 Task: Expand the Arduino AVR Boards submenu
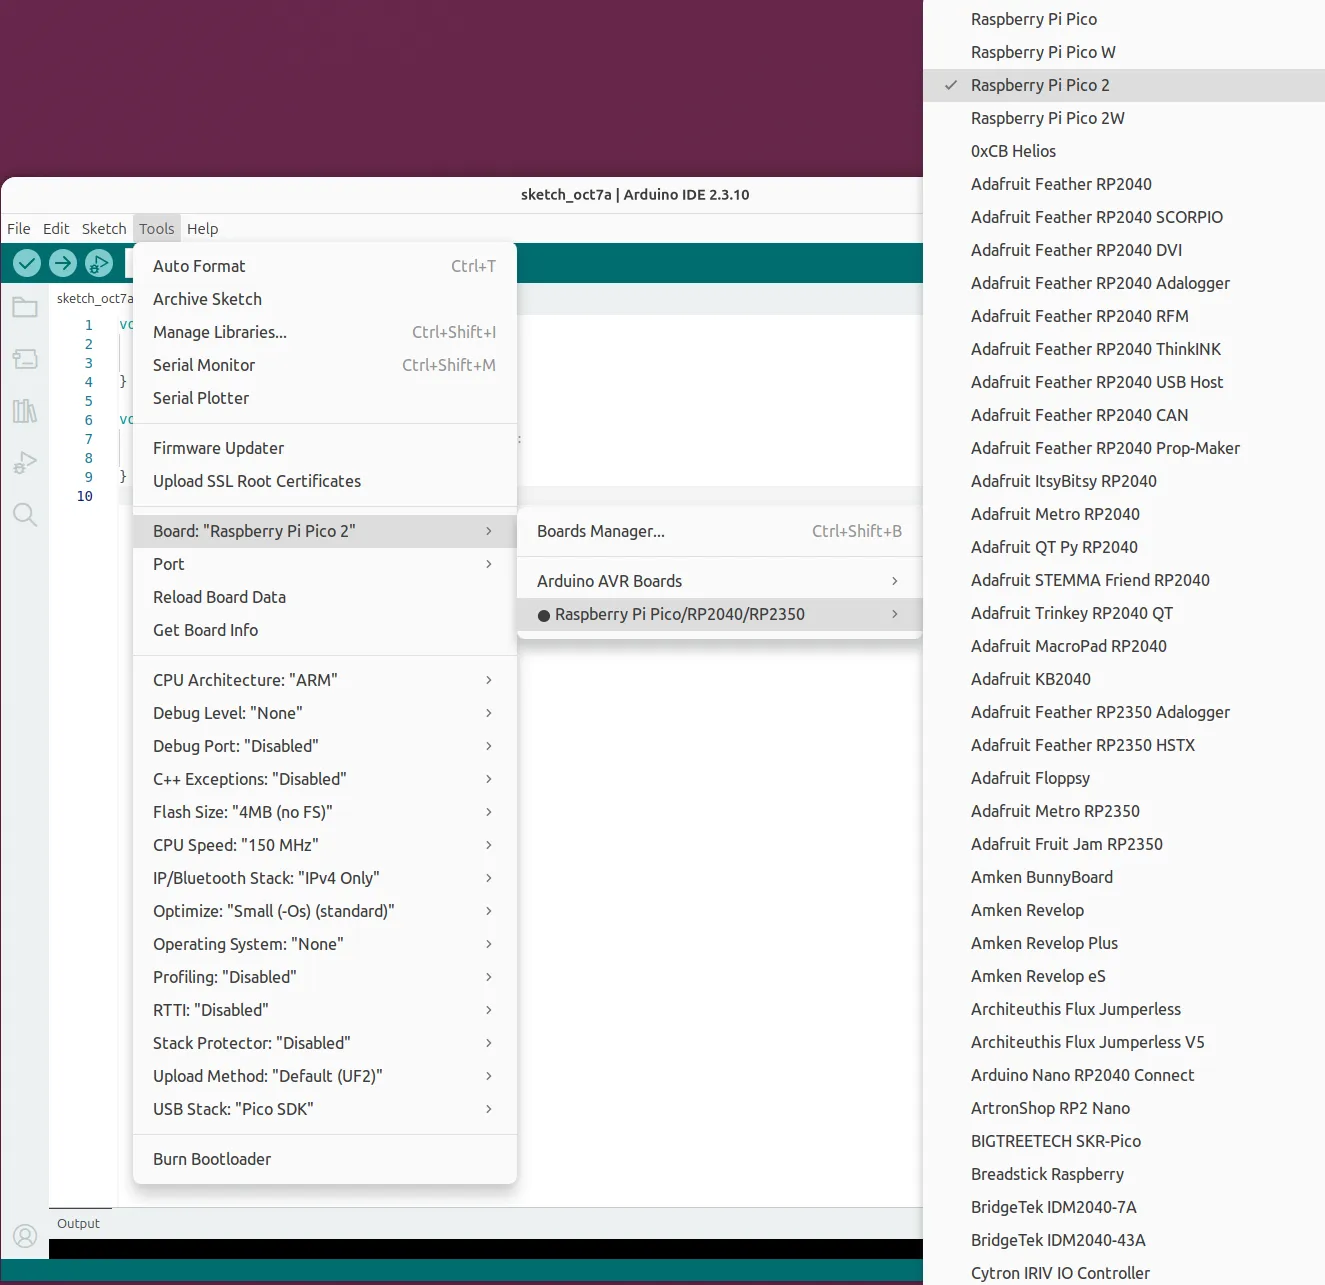[x=719, y=581]
